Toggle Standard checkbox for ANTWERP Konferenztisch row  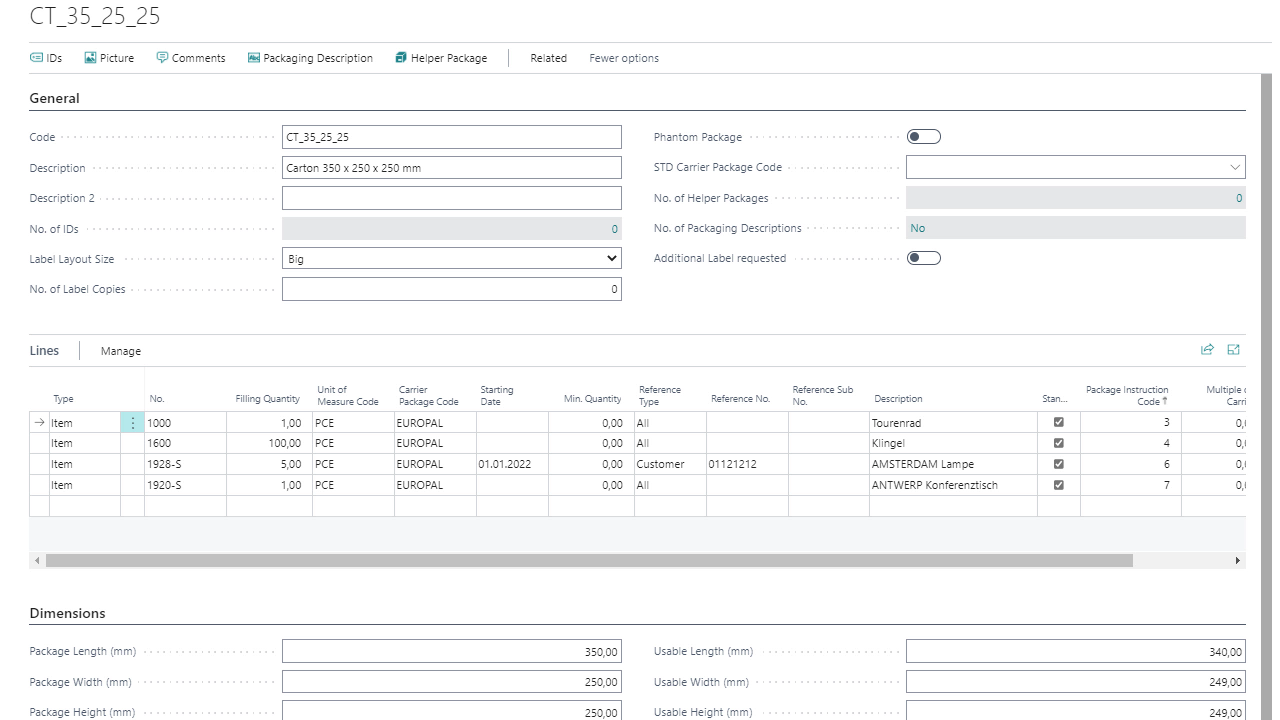pyautogui.click(x=1059, y=485)
